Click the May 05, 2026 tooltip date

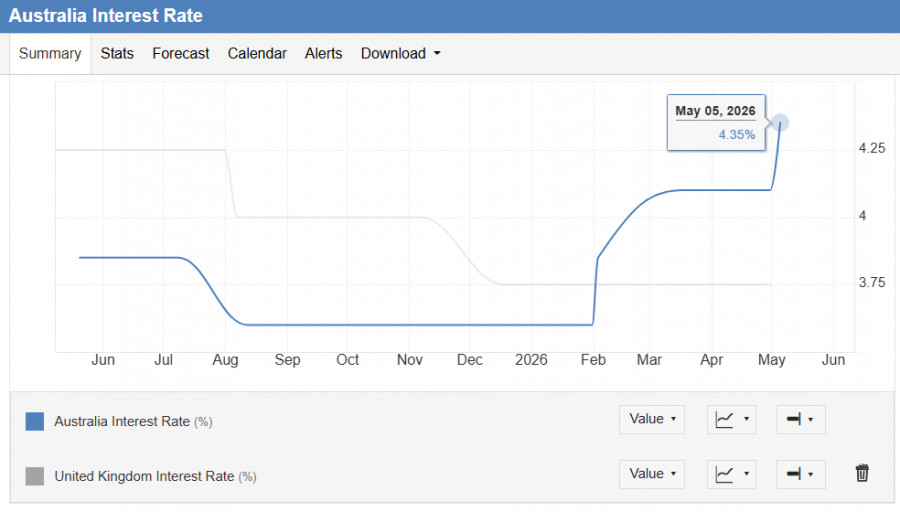pos(715,111)
